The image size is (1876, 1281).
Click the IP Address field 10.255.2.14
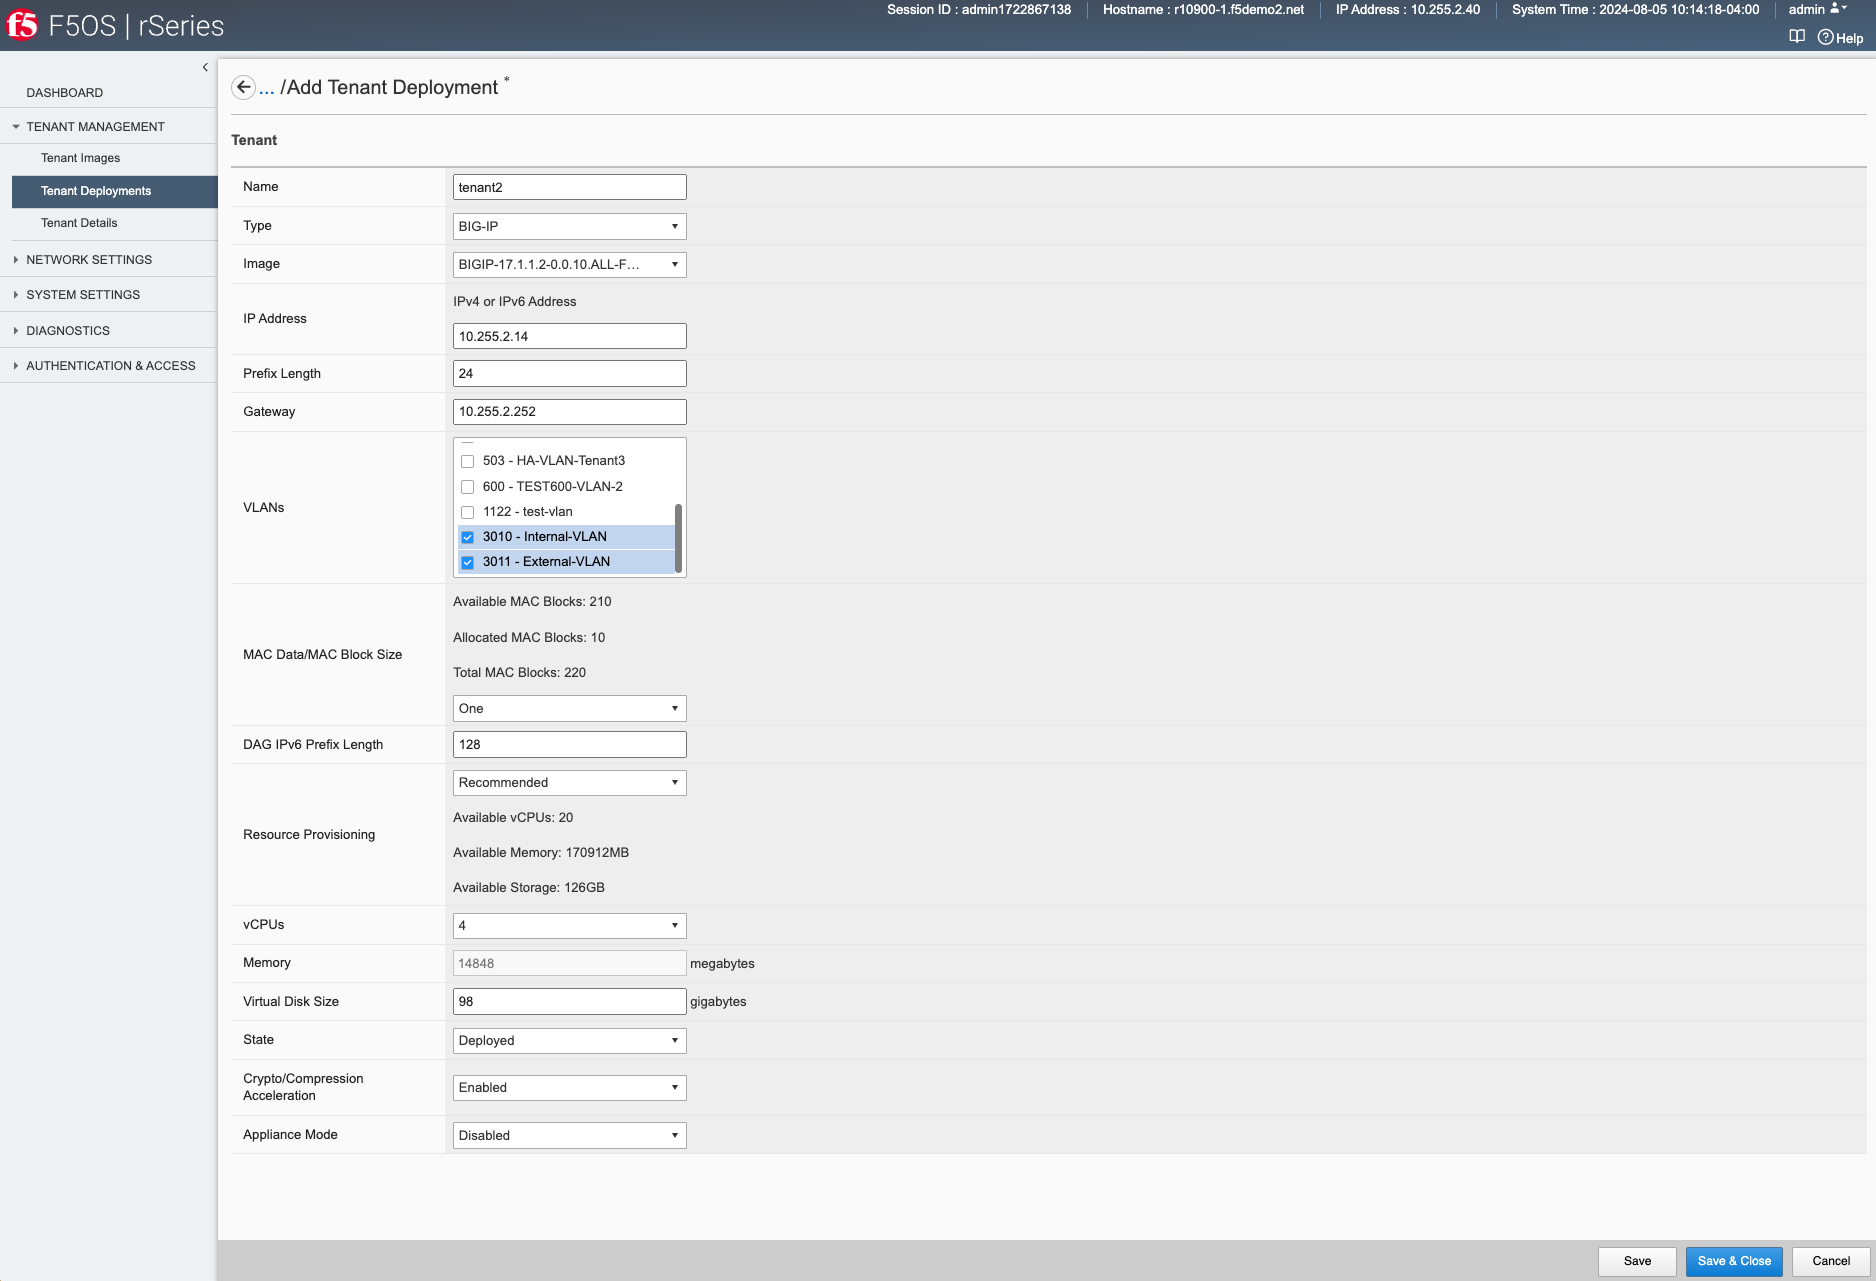click(x=569, y=336)
